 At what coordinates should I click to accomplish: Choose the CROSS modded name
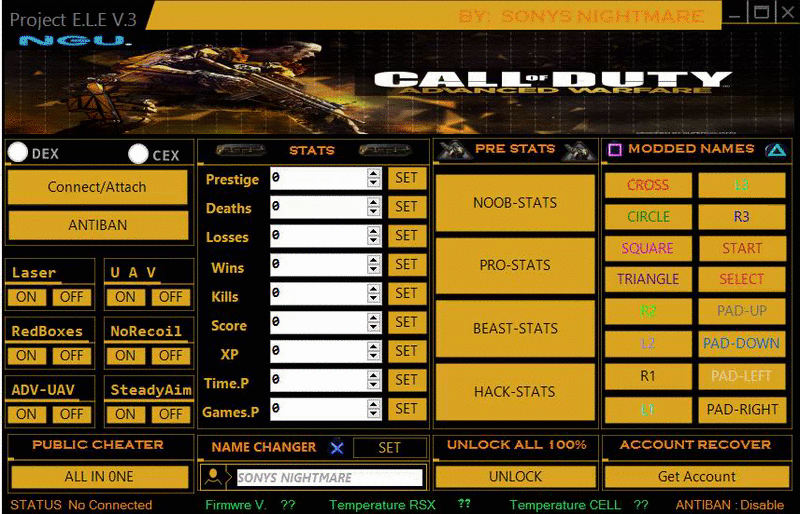click(648, 185)
